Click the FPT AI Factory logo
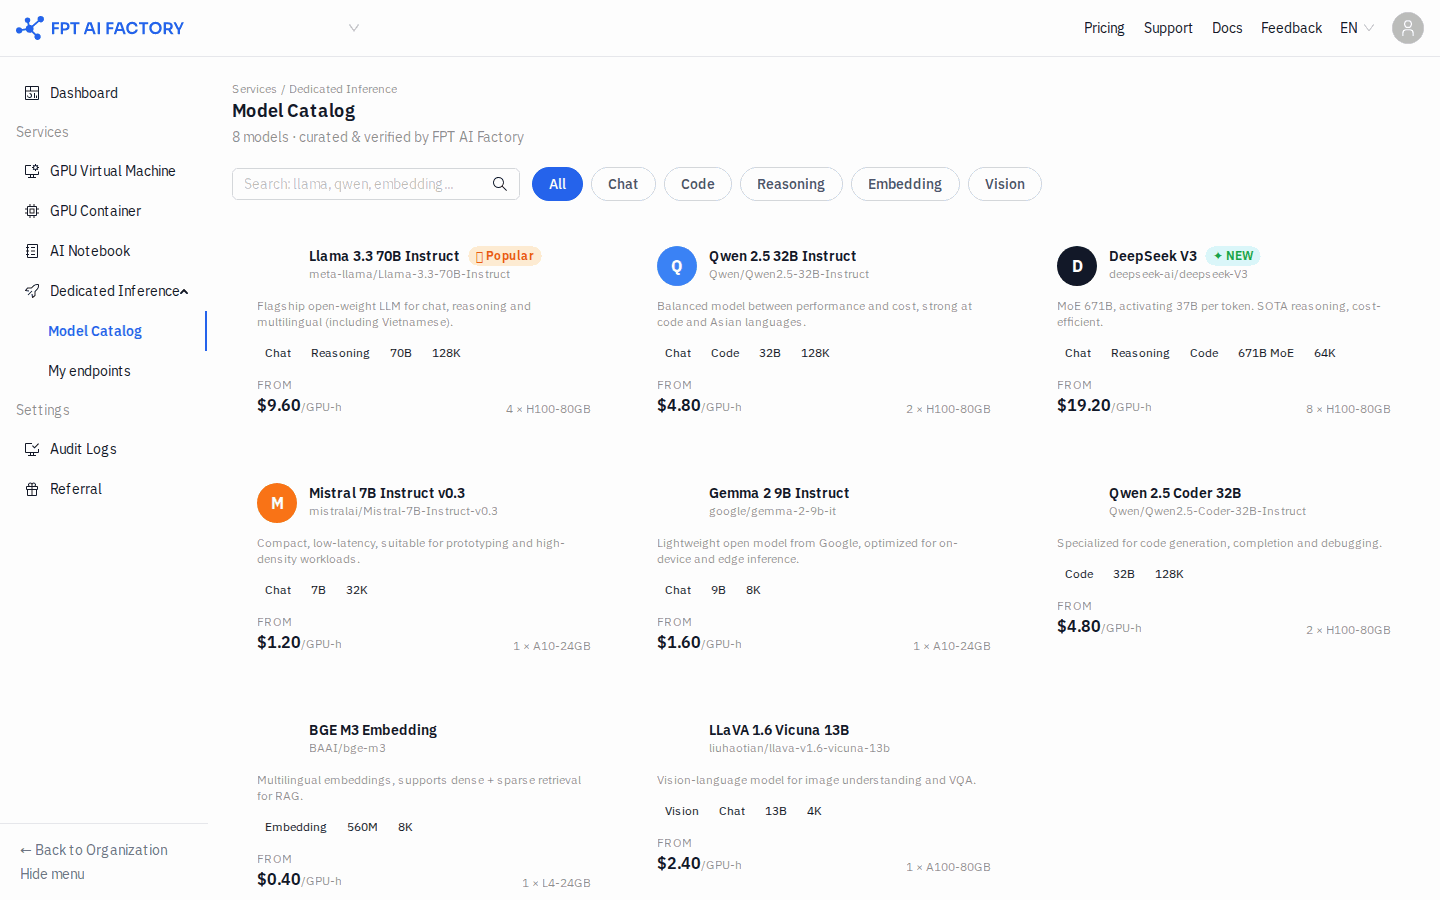 [100, 28]
